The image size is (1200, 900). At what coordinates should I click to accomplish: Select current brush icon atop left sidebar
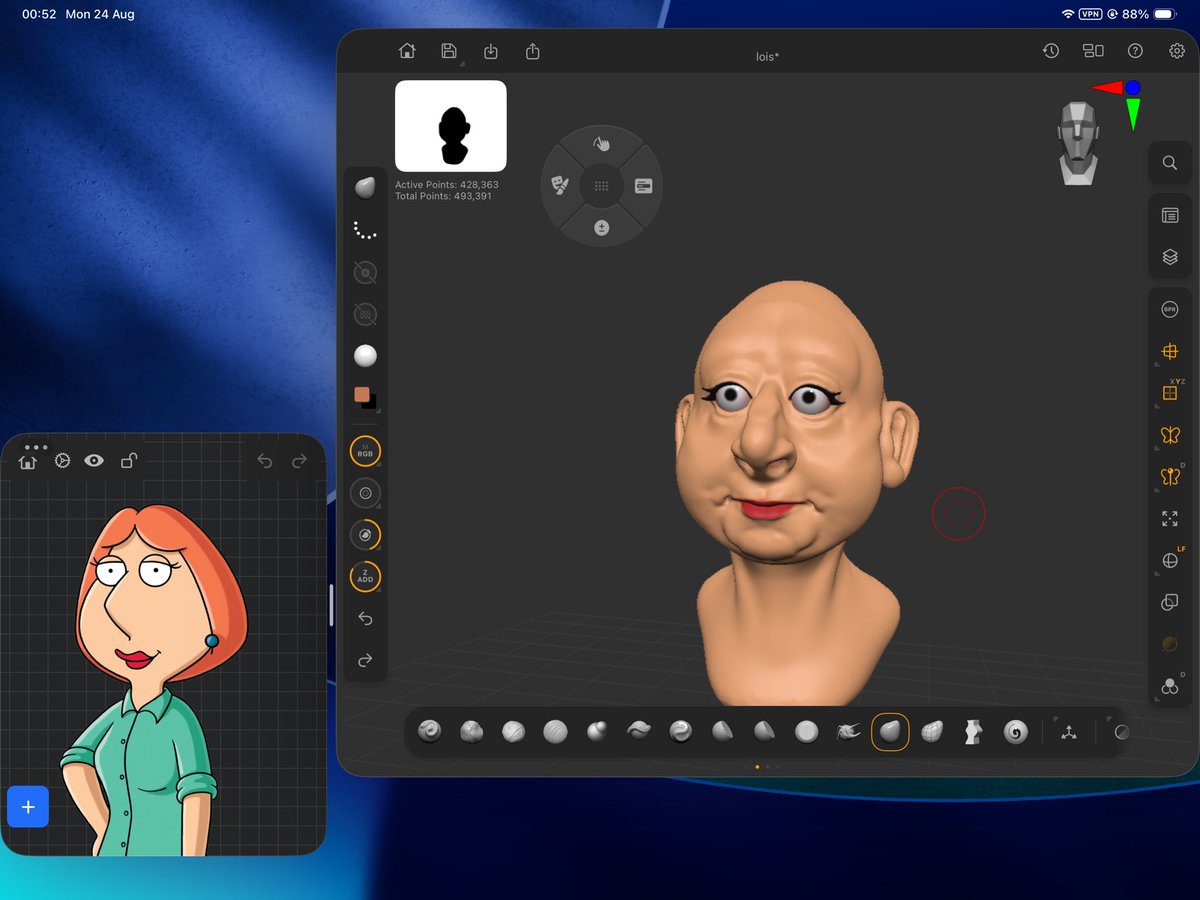point(365,188)
